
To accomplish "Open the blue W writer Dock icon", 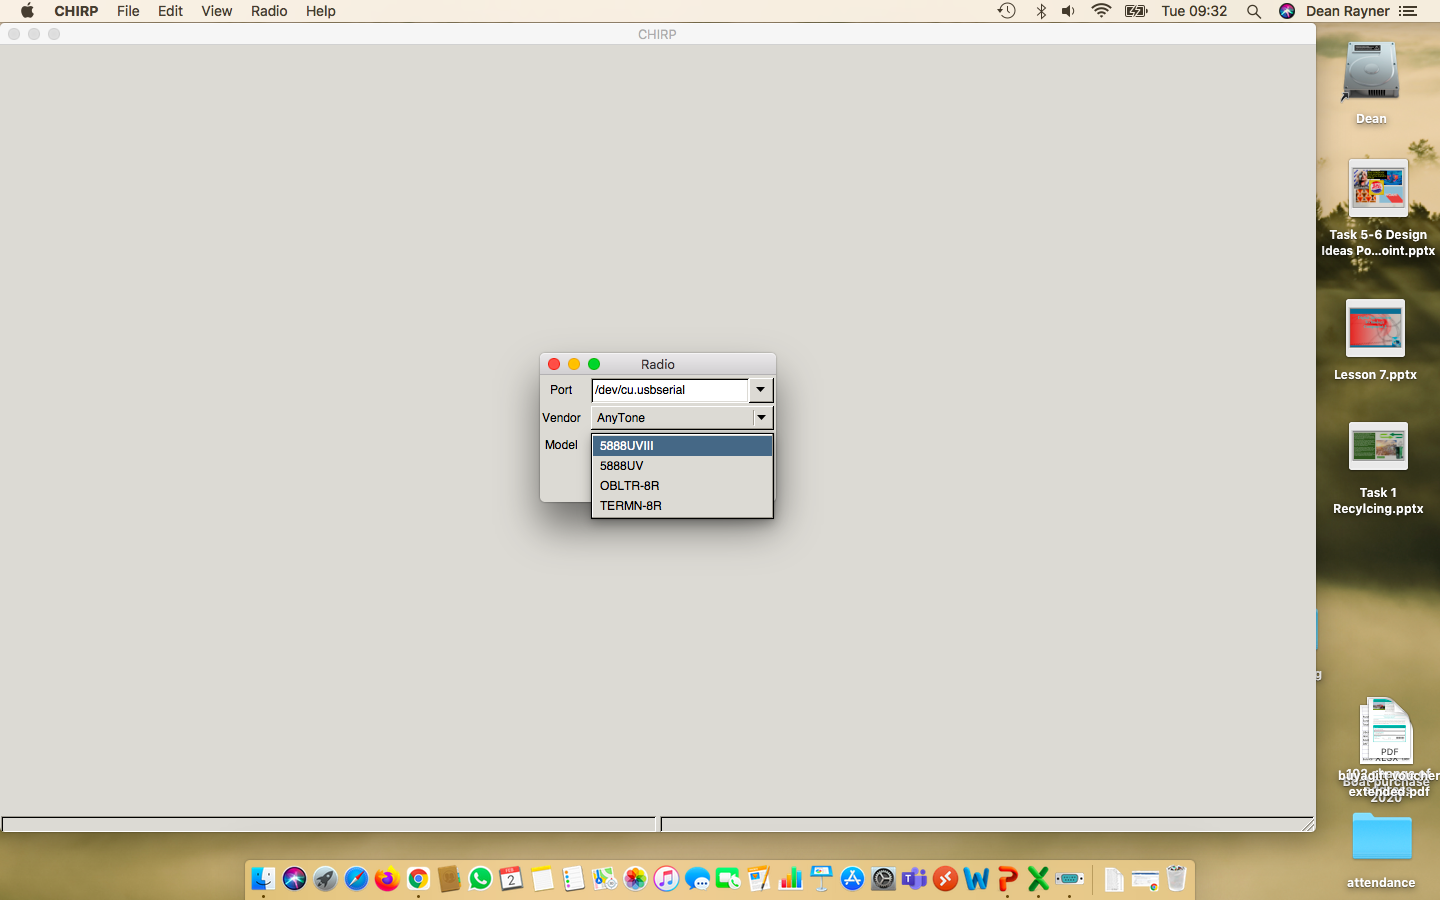I will pos(976,879).
